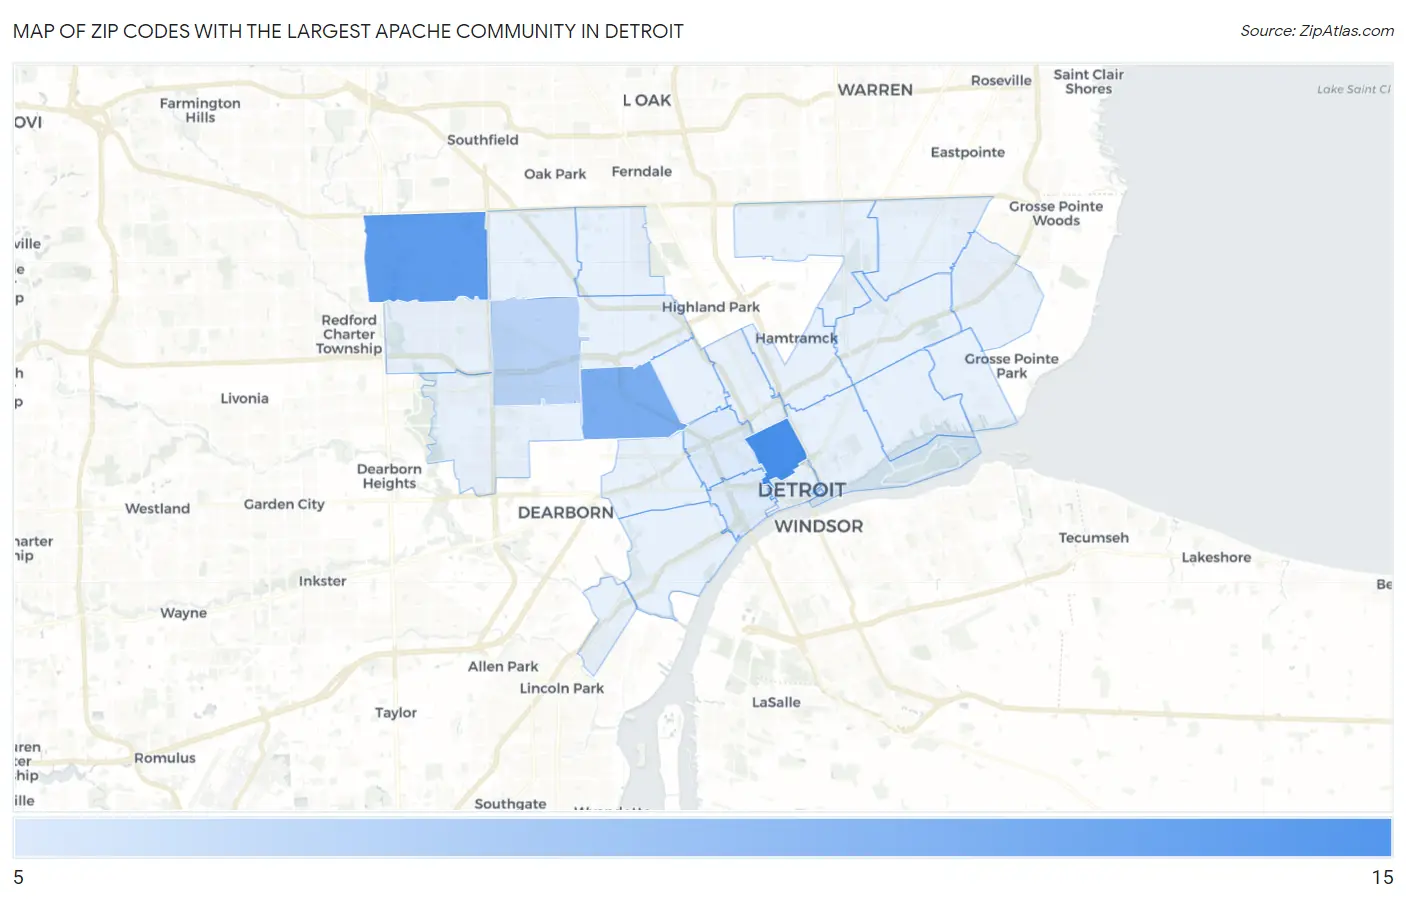Click the legend maximum value 15
Image resolution: width=1406 pixels, height=899 pixels.
click(1382, 877)
